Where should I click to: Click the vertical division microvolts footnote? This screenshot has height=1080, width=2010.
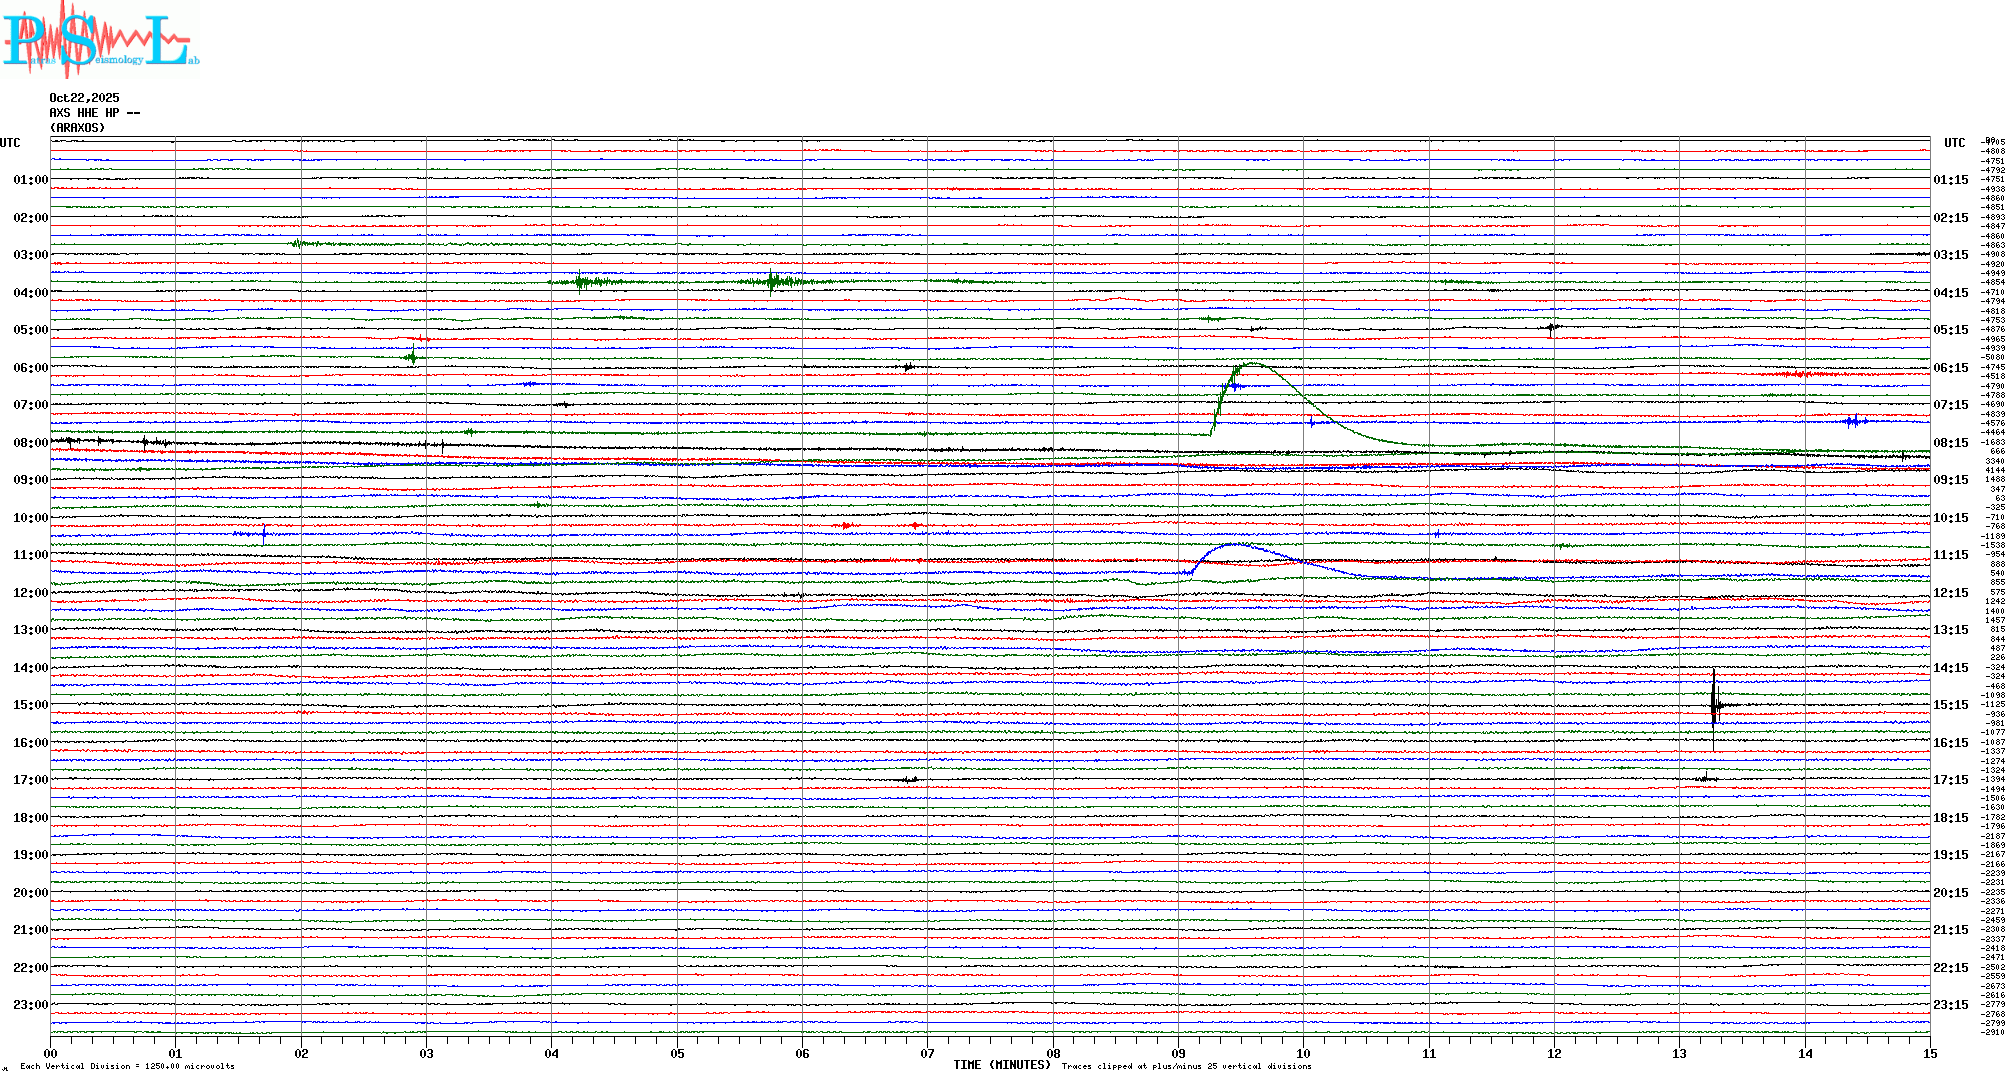[x=127, y=1066]
